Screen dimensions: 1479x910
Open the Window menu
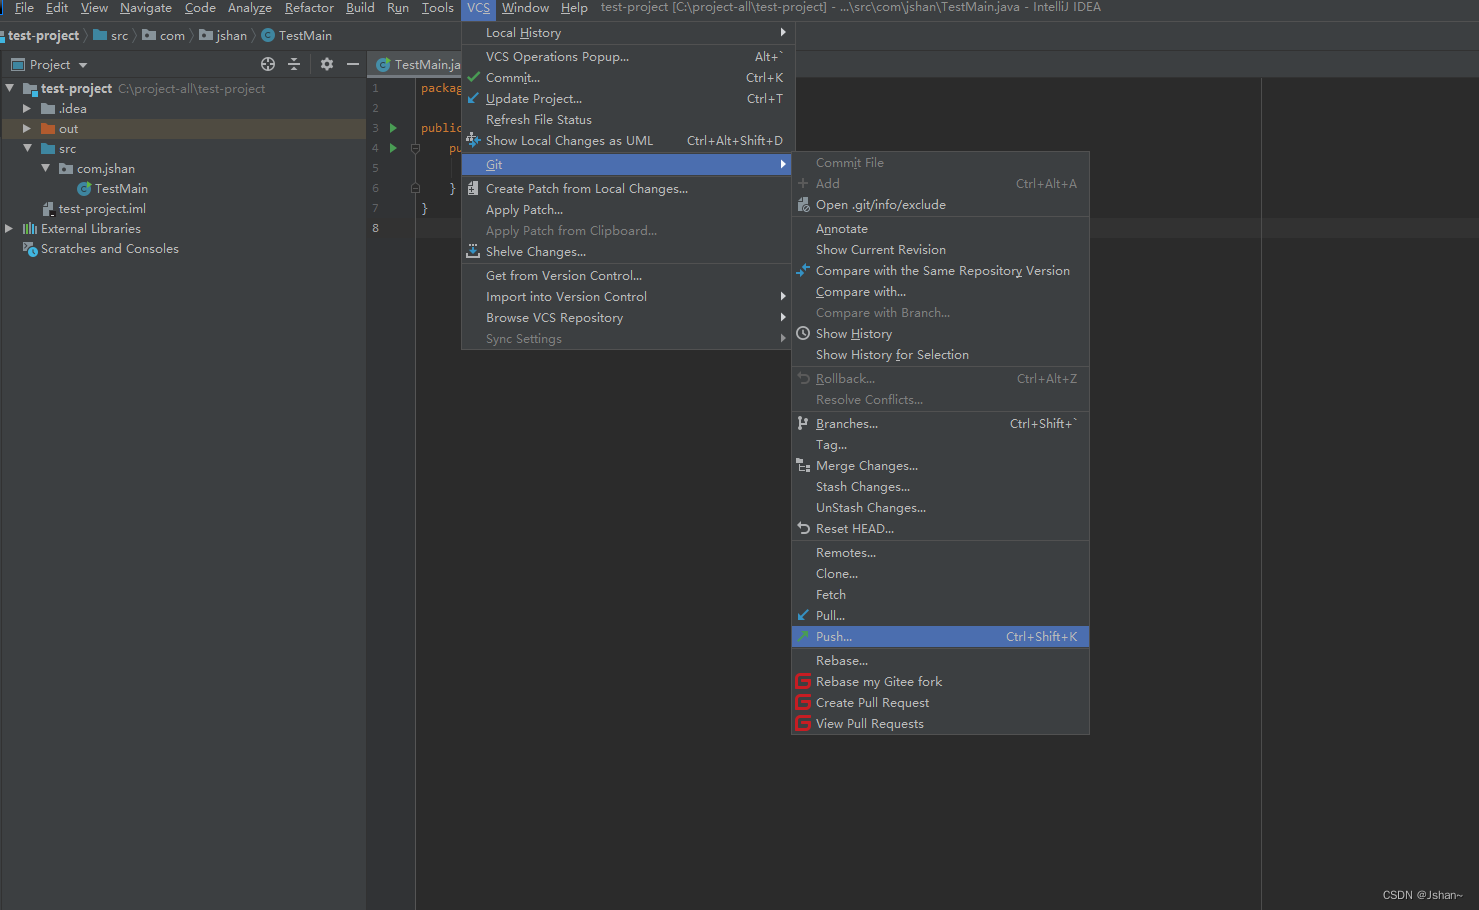click(525, 8)
